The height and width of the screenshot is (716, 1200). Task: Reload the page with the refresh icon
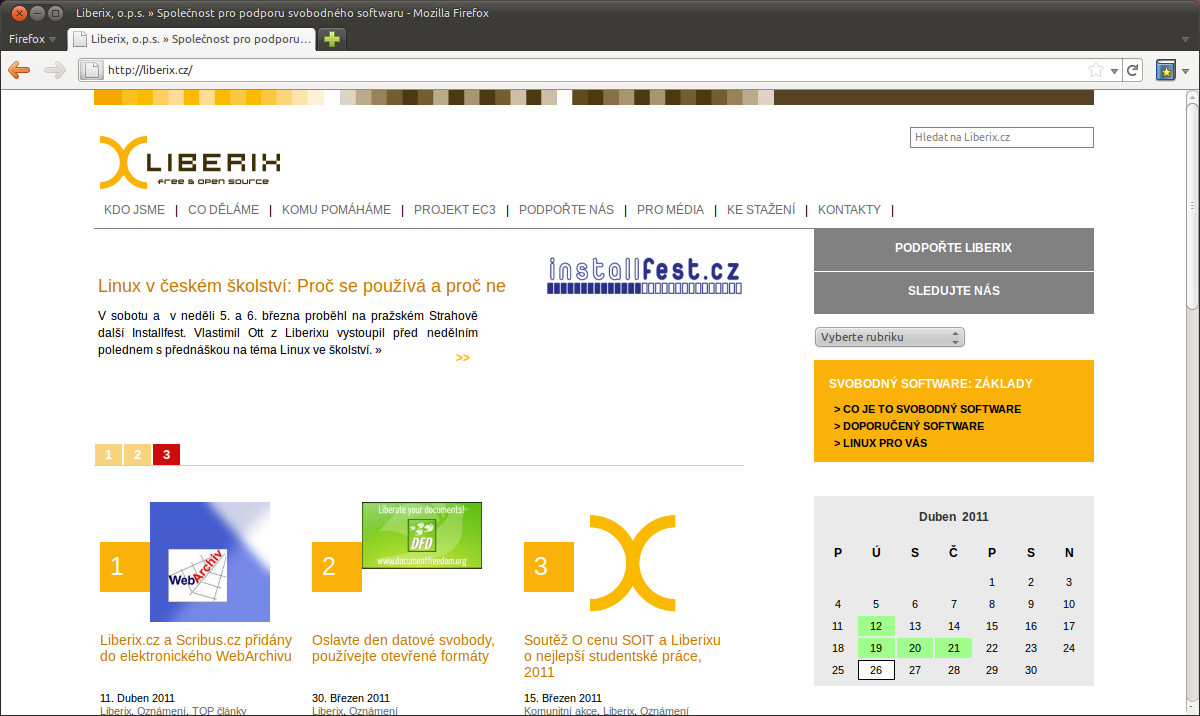(1133, 70)
